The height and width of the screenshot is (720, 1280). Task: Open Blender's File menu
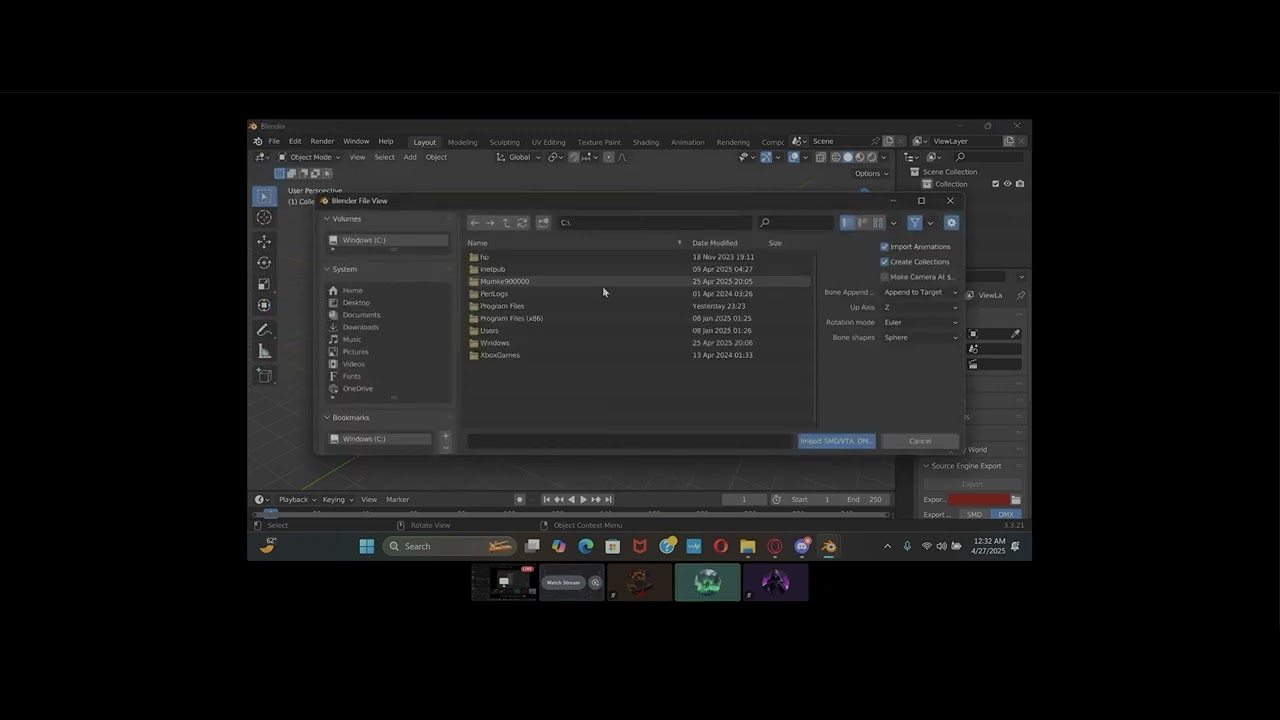pos(274,141)
